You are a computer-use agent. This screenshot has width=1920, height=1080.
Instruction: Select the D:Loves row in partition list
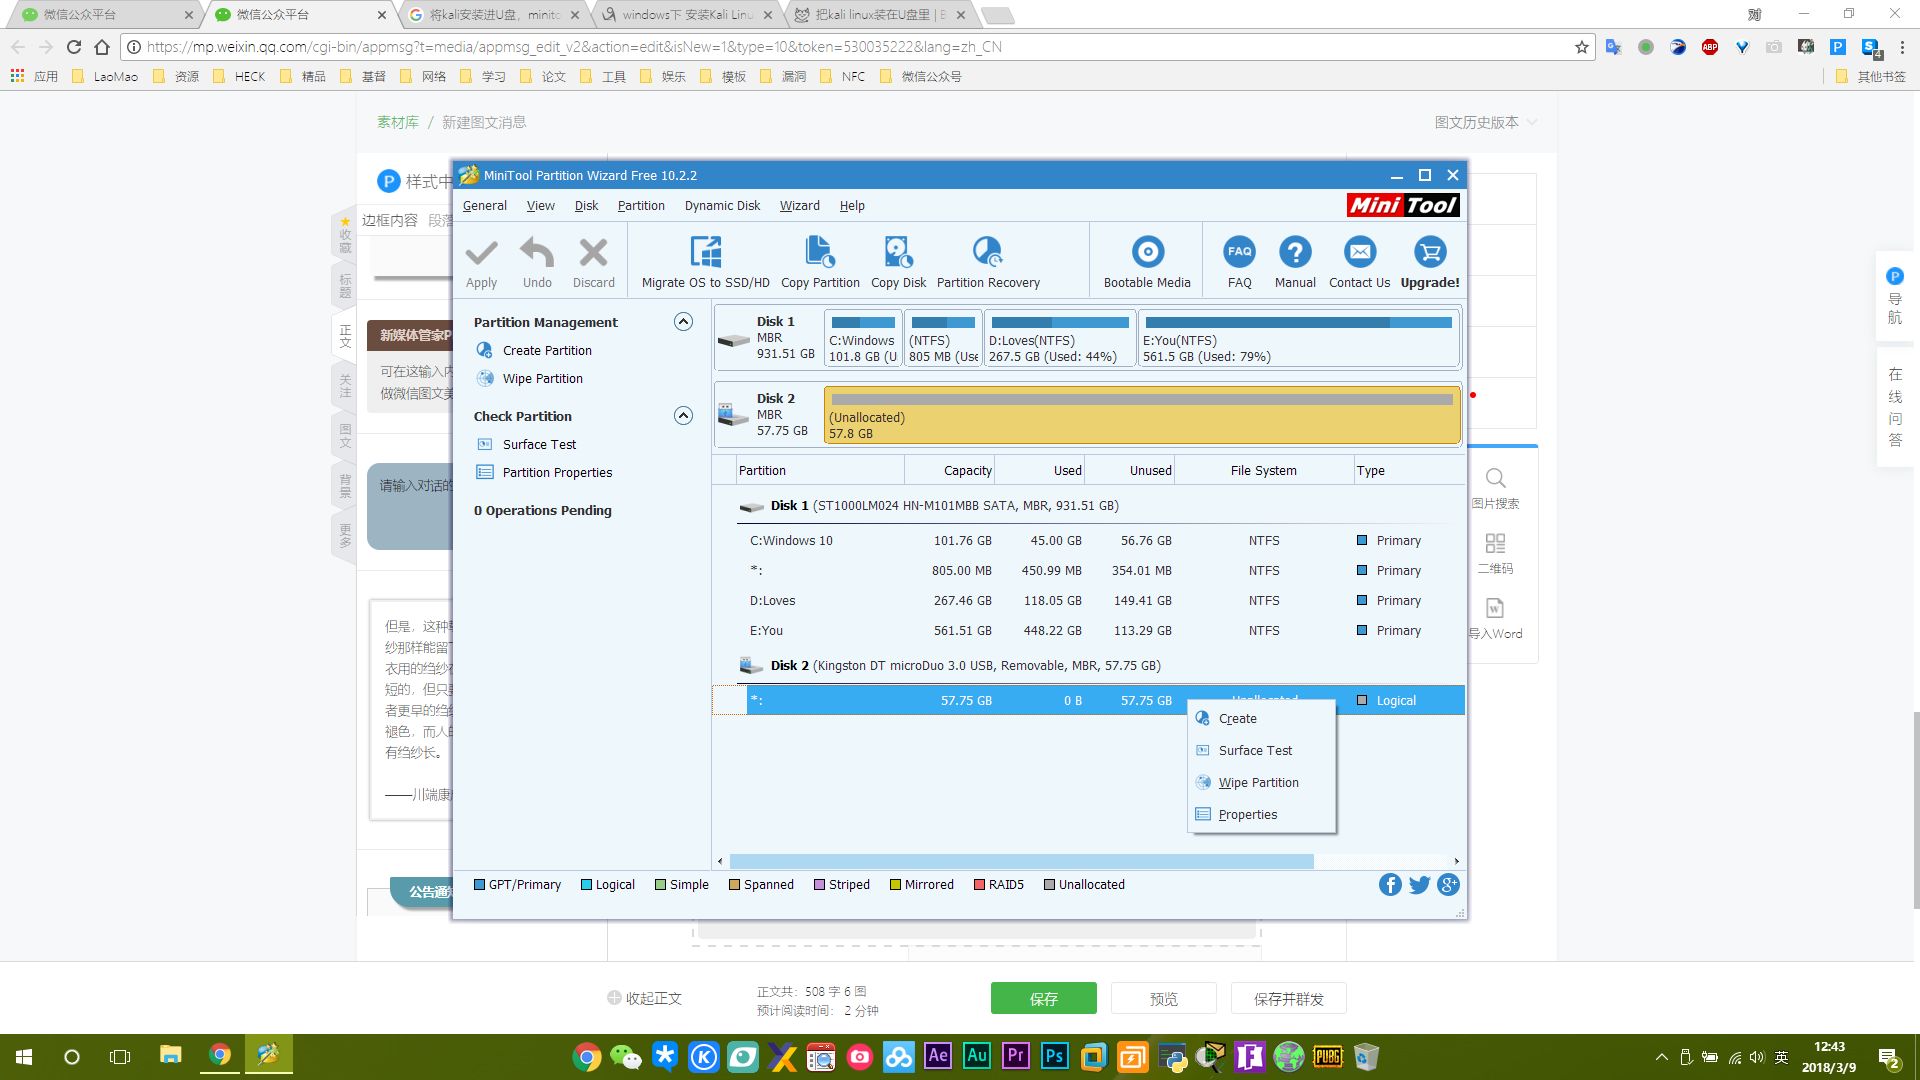click(x=1090, y=601)
